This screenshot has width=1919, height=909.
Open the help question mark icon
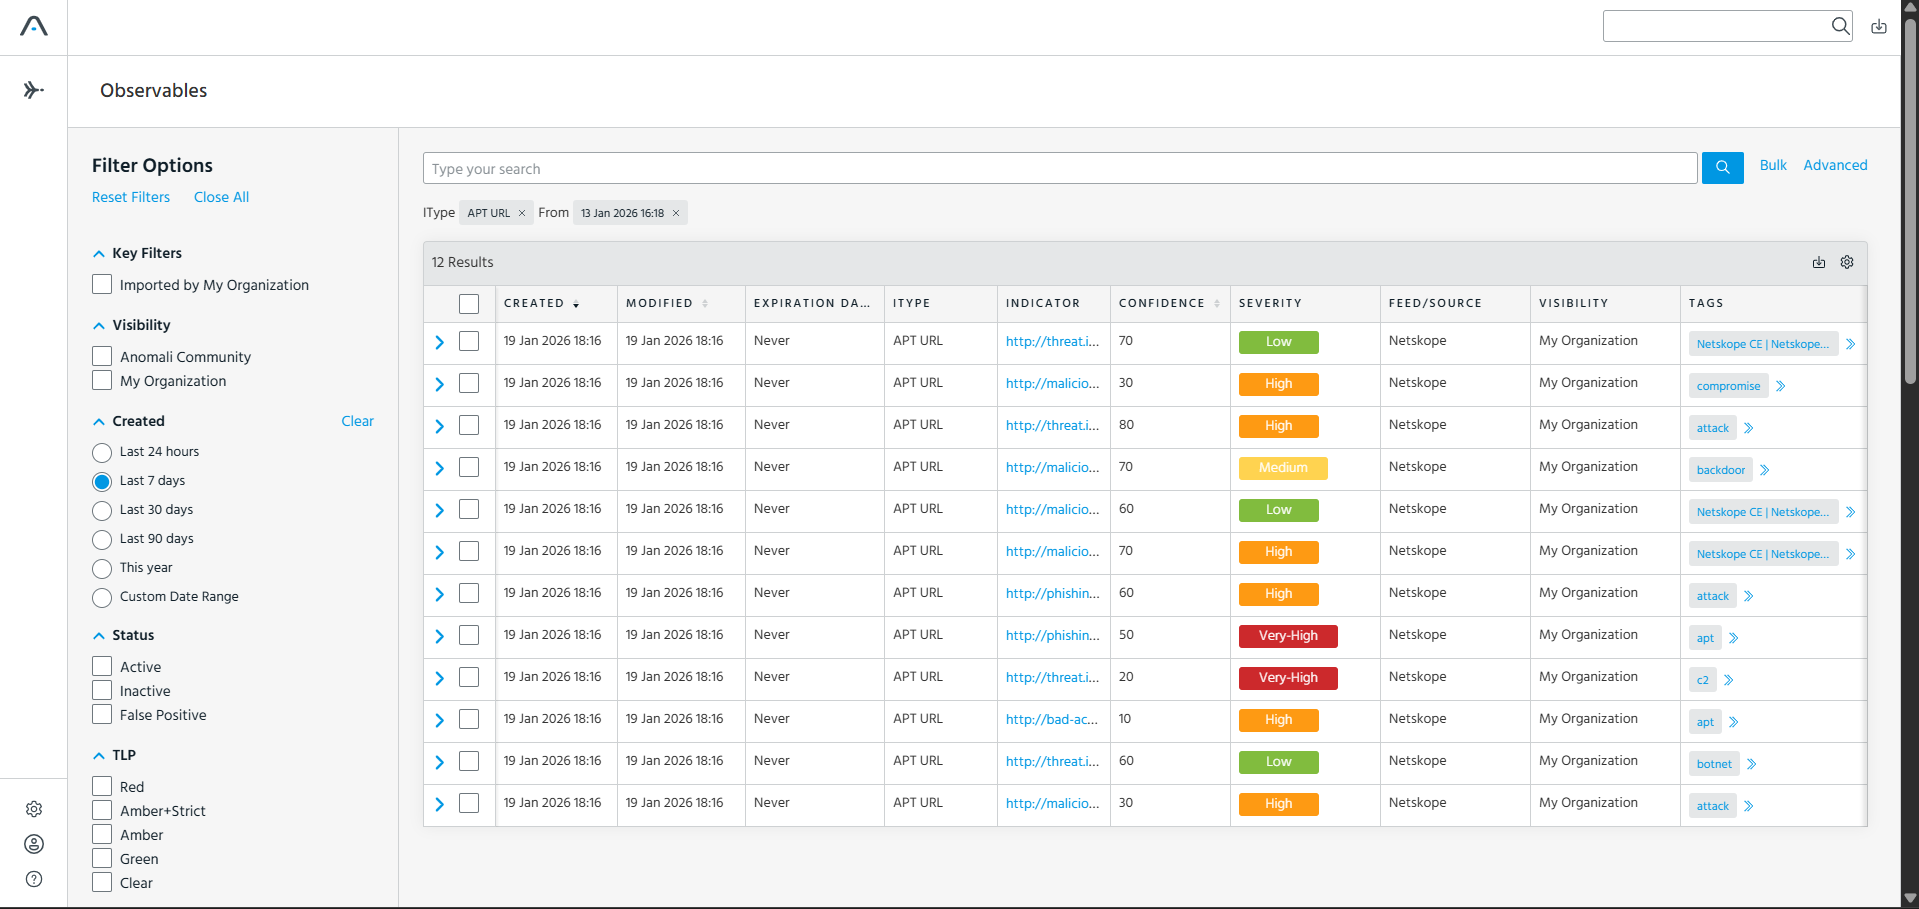click(34, 879)
